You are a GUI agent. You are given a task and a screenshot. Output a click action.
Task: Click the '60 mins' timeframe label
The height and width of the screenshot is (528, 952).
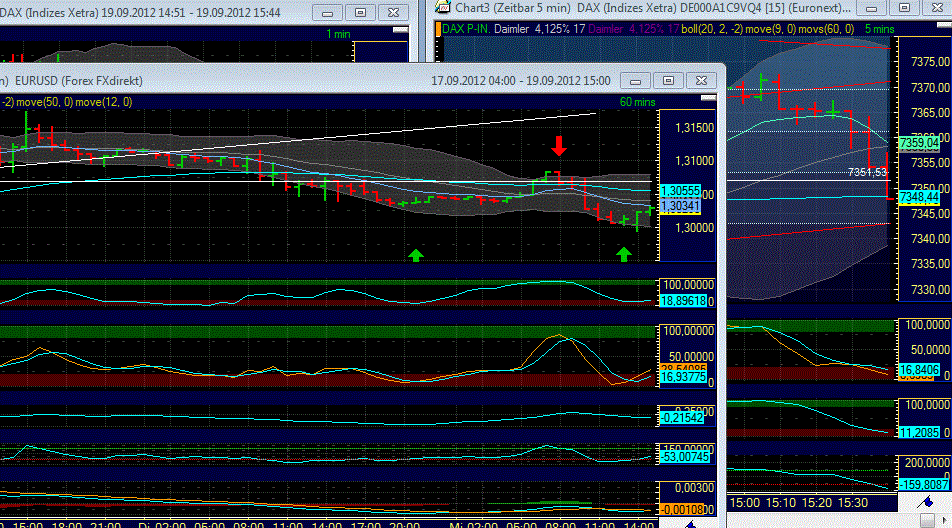638,102
